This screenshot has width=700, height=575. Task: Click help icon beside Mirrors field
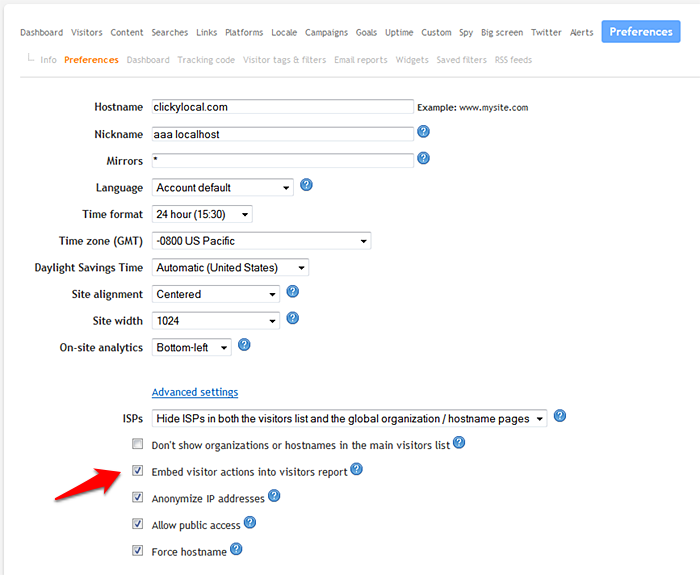tap(424, 158)
